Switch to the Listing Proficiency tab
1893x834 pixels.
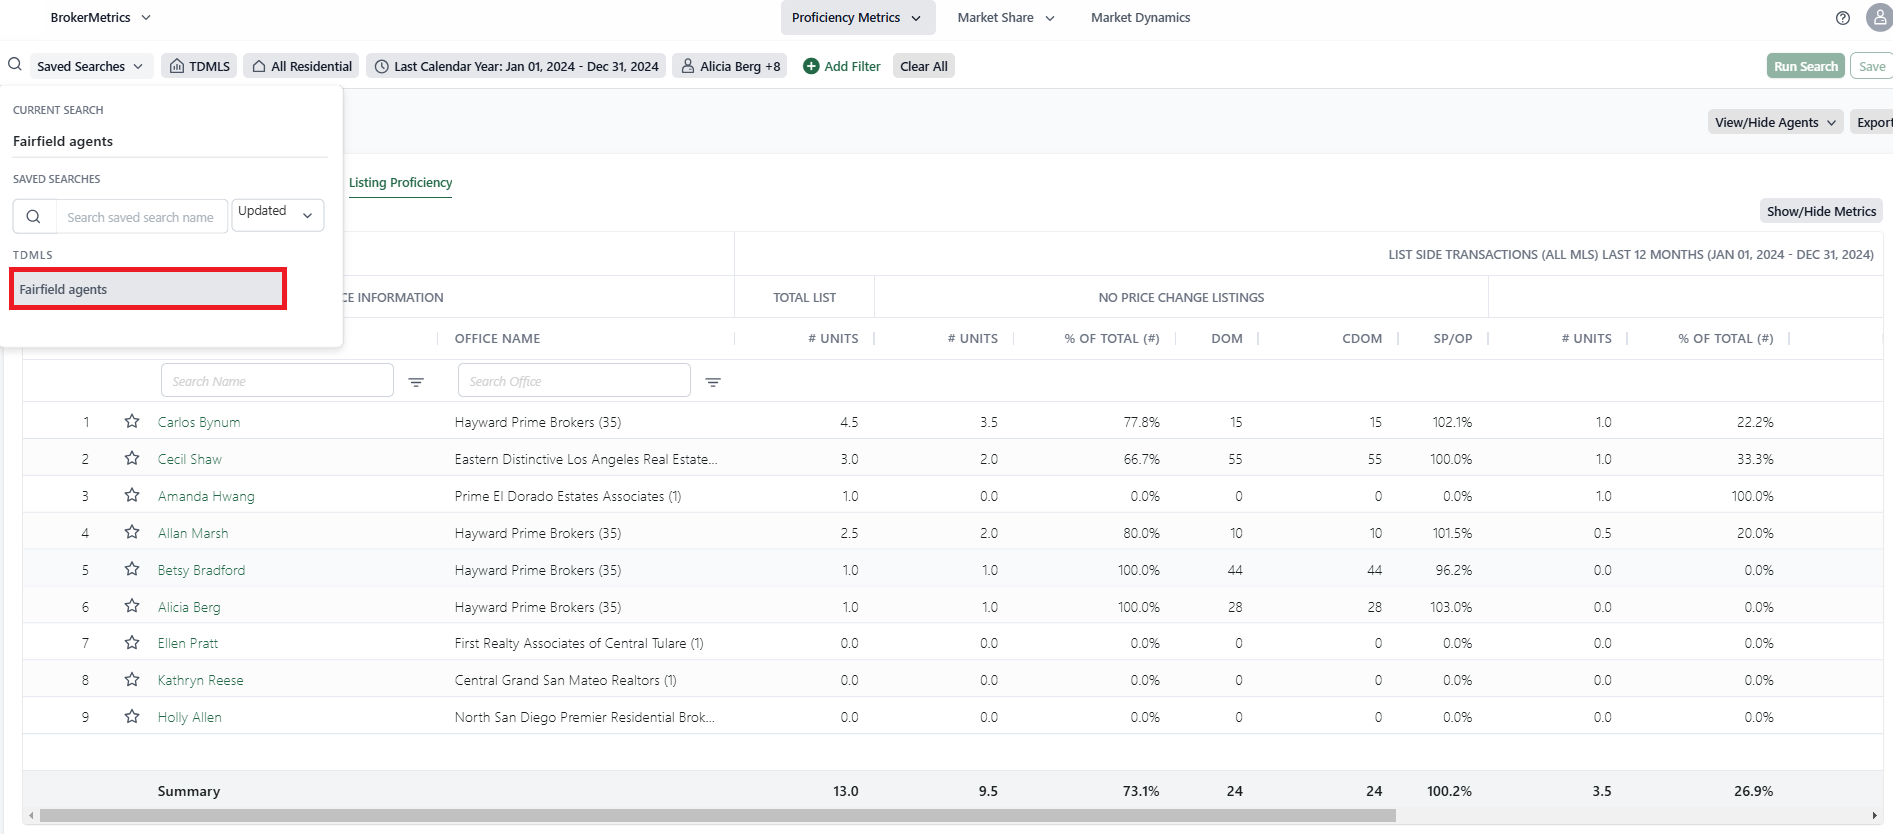click(400, 183)
